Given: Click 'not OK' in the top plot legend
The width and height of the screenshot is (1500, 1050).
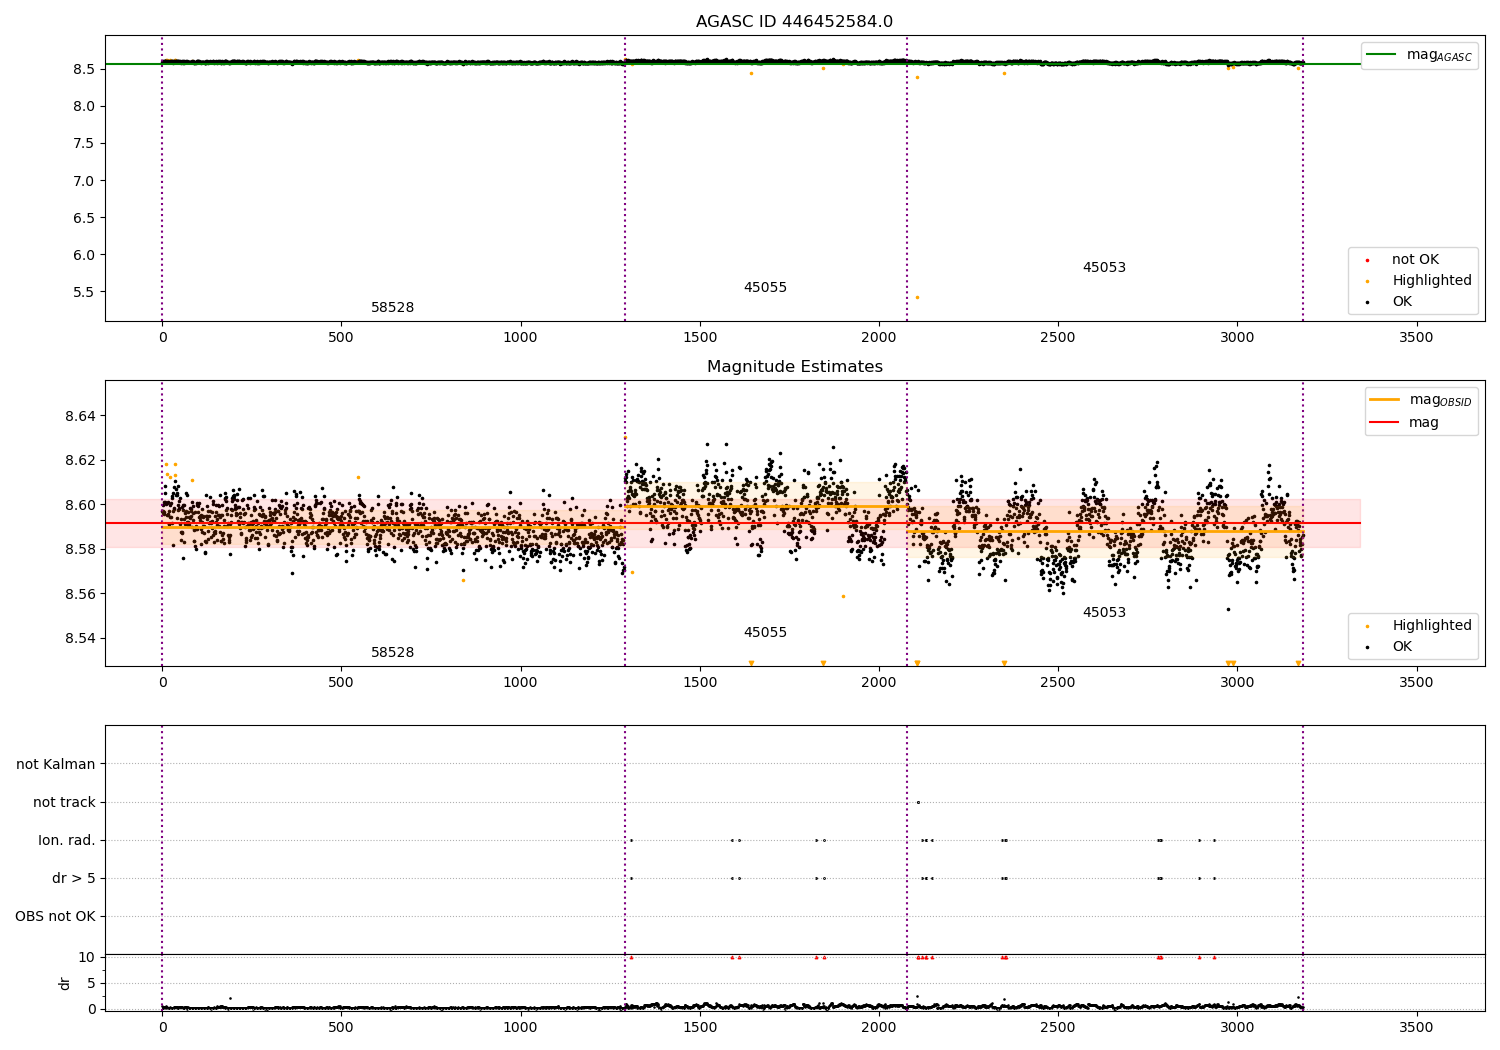Looking at the screenshot, I should pyautogui.click(x=1415, y=260).
